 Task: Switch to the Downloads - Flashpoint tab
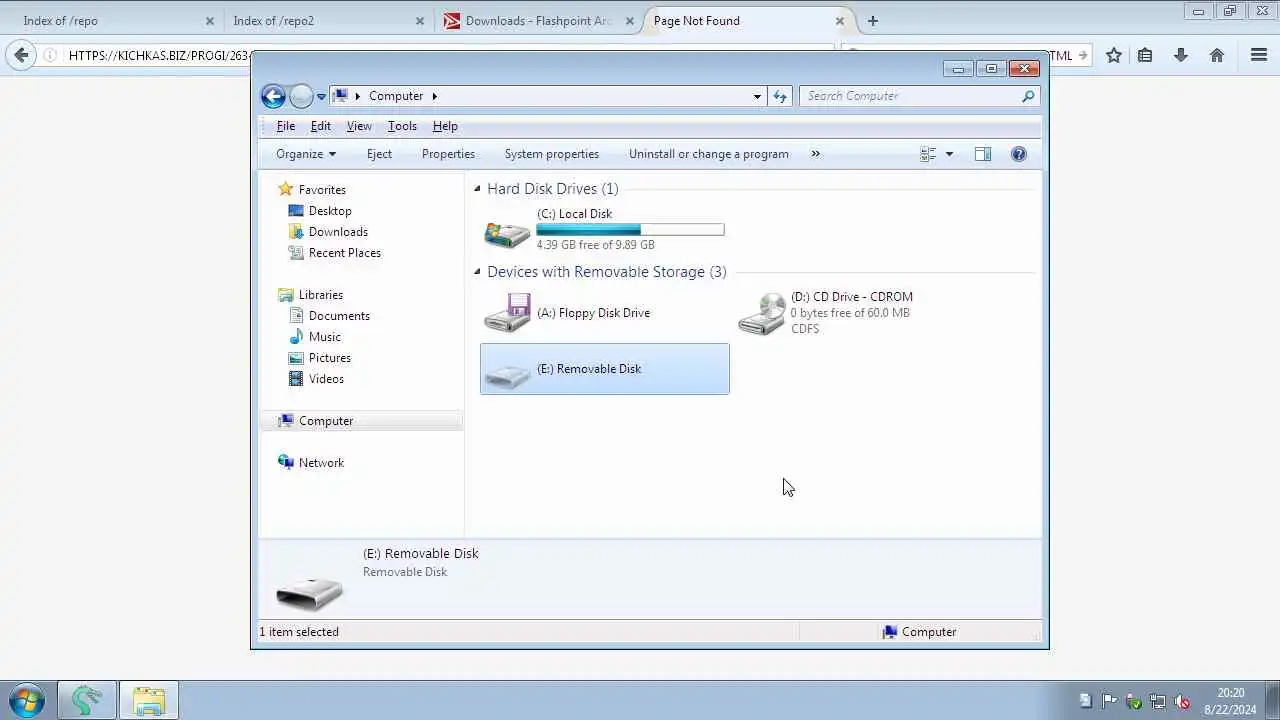coord(540,21)
